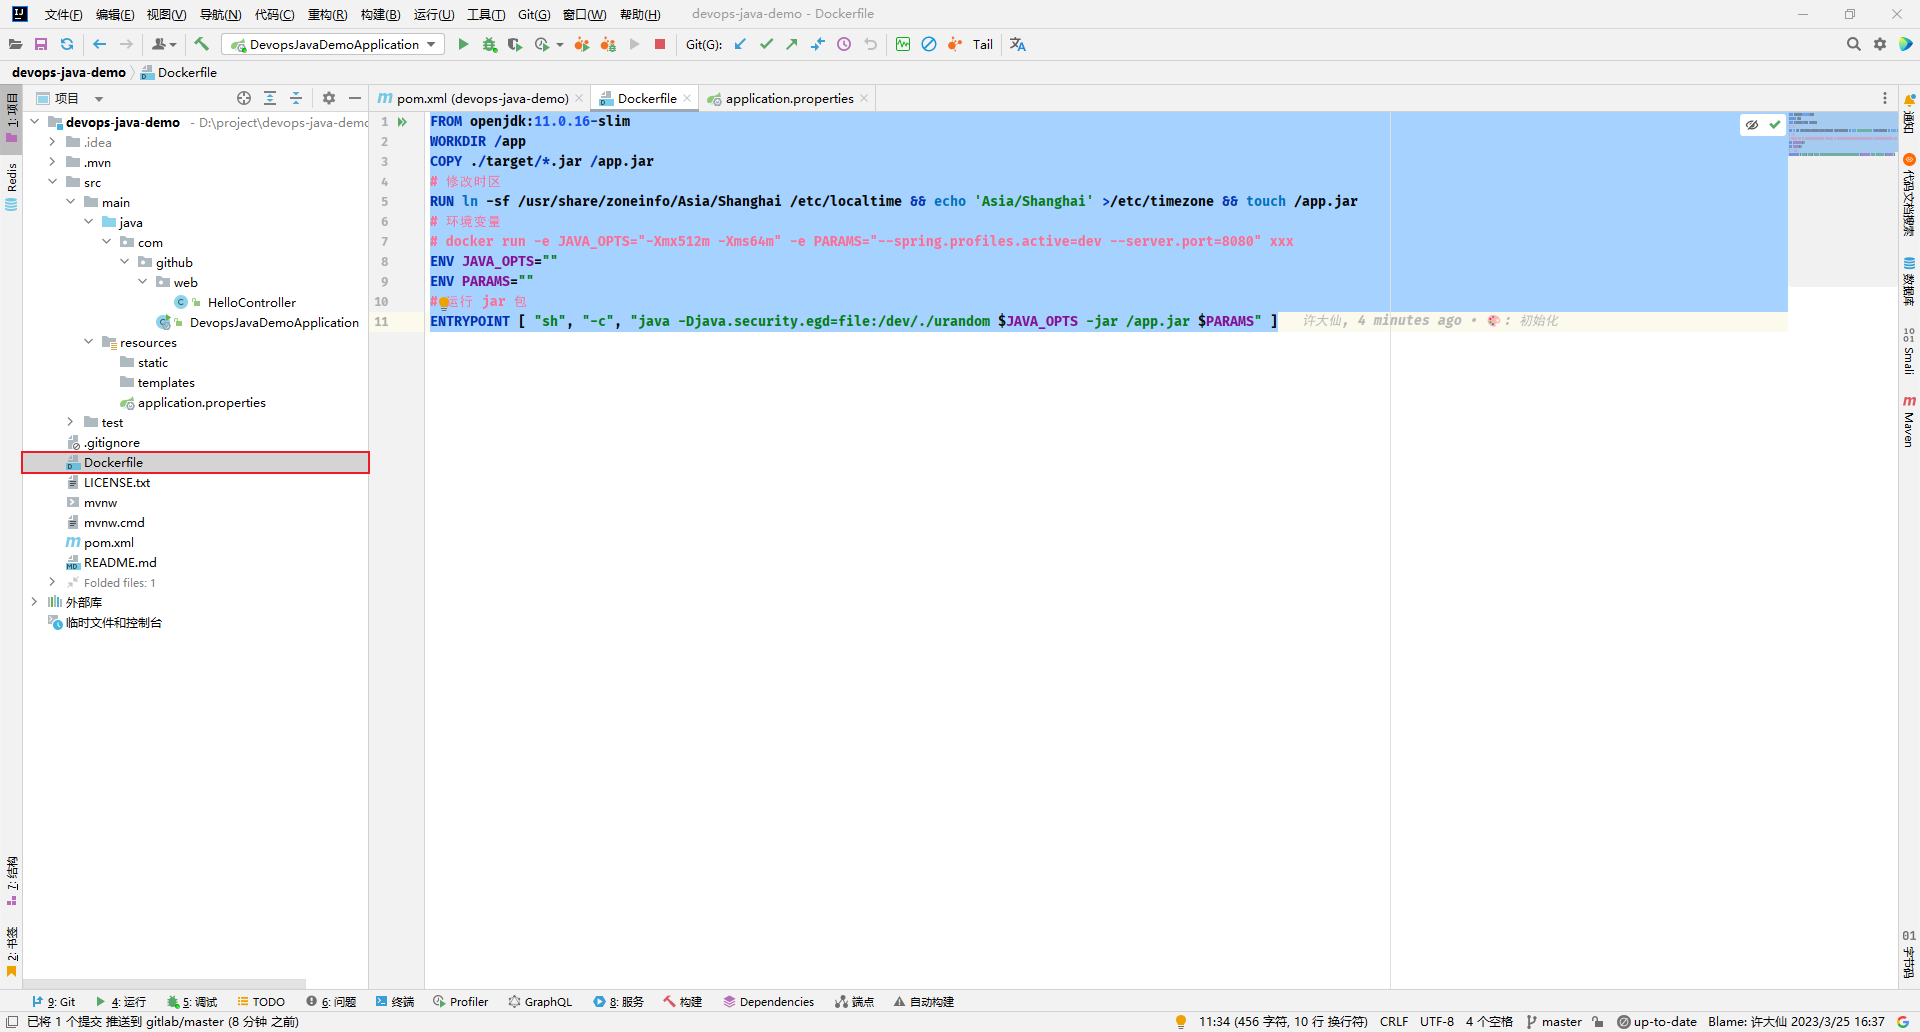
Task: Open project panel options gear
Action: point(329,98)
